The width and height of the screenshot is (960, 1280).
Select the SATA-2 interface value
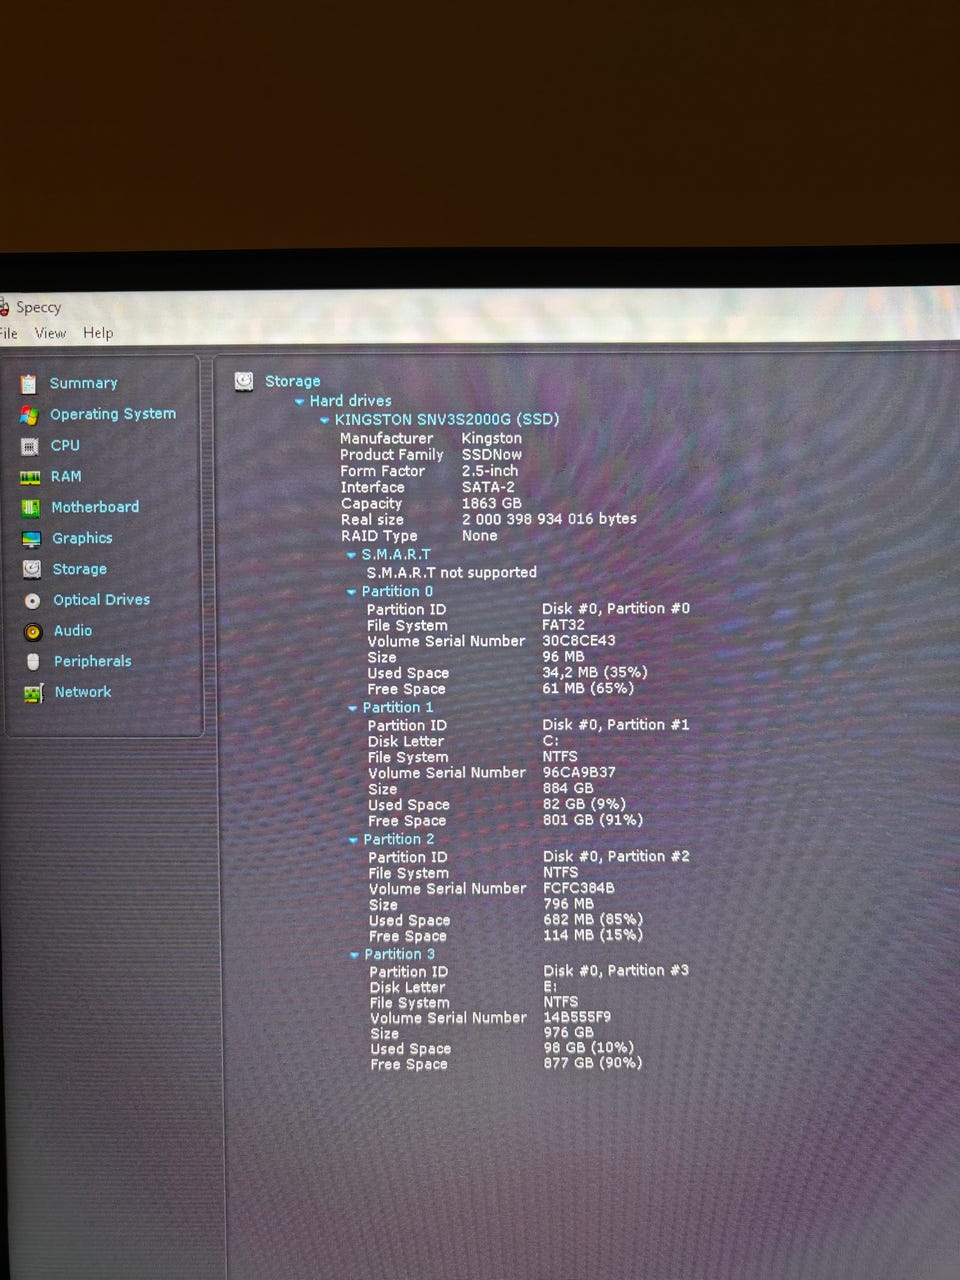click(x=488, y=487)
